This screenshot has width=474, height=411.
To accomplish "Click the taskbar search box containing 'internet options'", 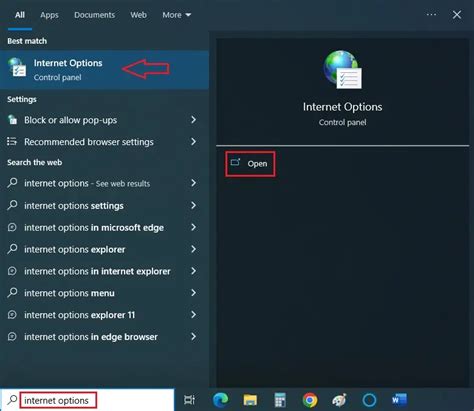I will 87,400.
